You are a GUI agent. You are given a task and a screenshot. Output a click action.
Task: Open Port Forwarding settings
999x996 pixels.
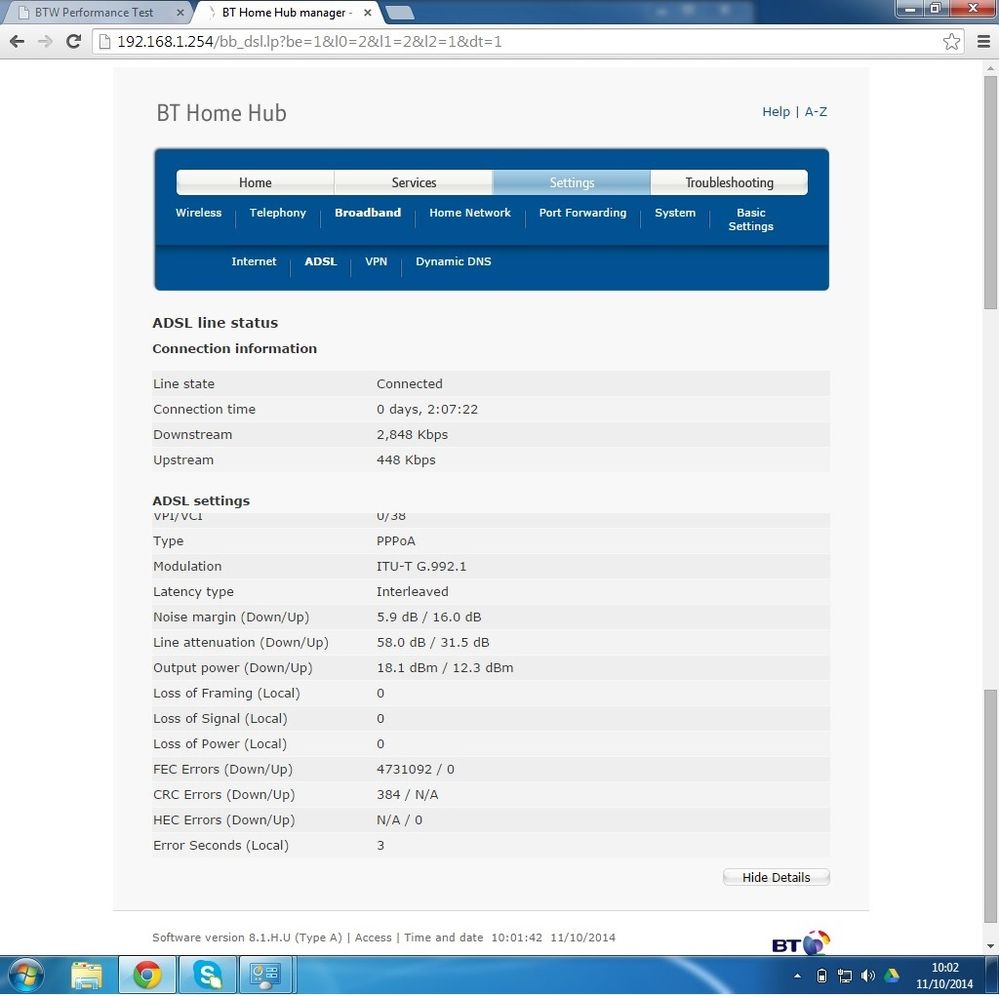(582, 213)
